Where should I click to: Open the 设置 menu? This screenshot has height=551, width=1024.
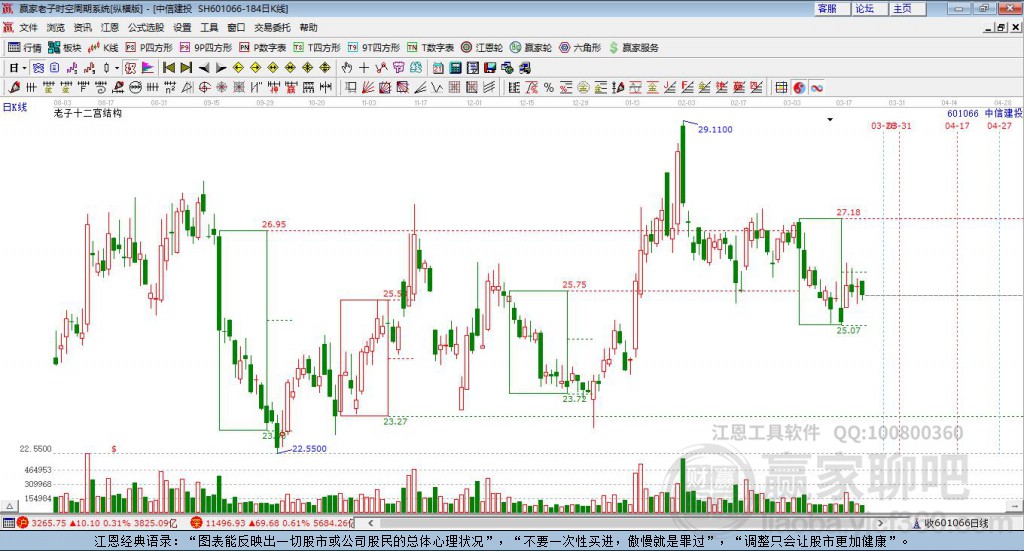click(182, 27)
